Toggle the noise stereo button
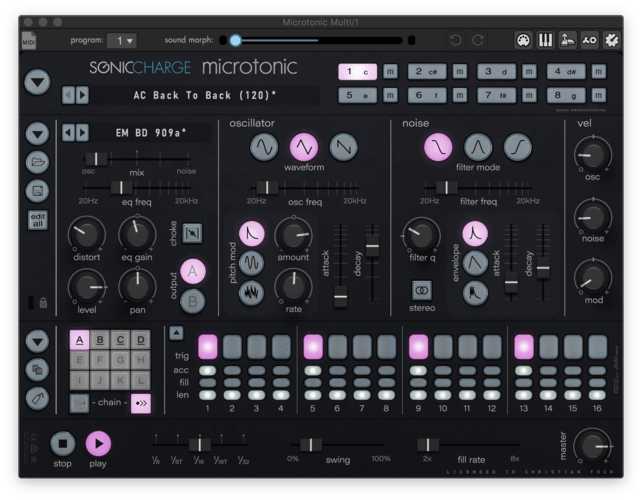Viewport: 642px width, 500px height. click(x=422, y=291)
